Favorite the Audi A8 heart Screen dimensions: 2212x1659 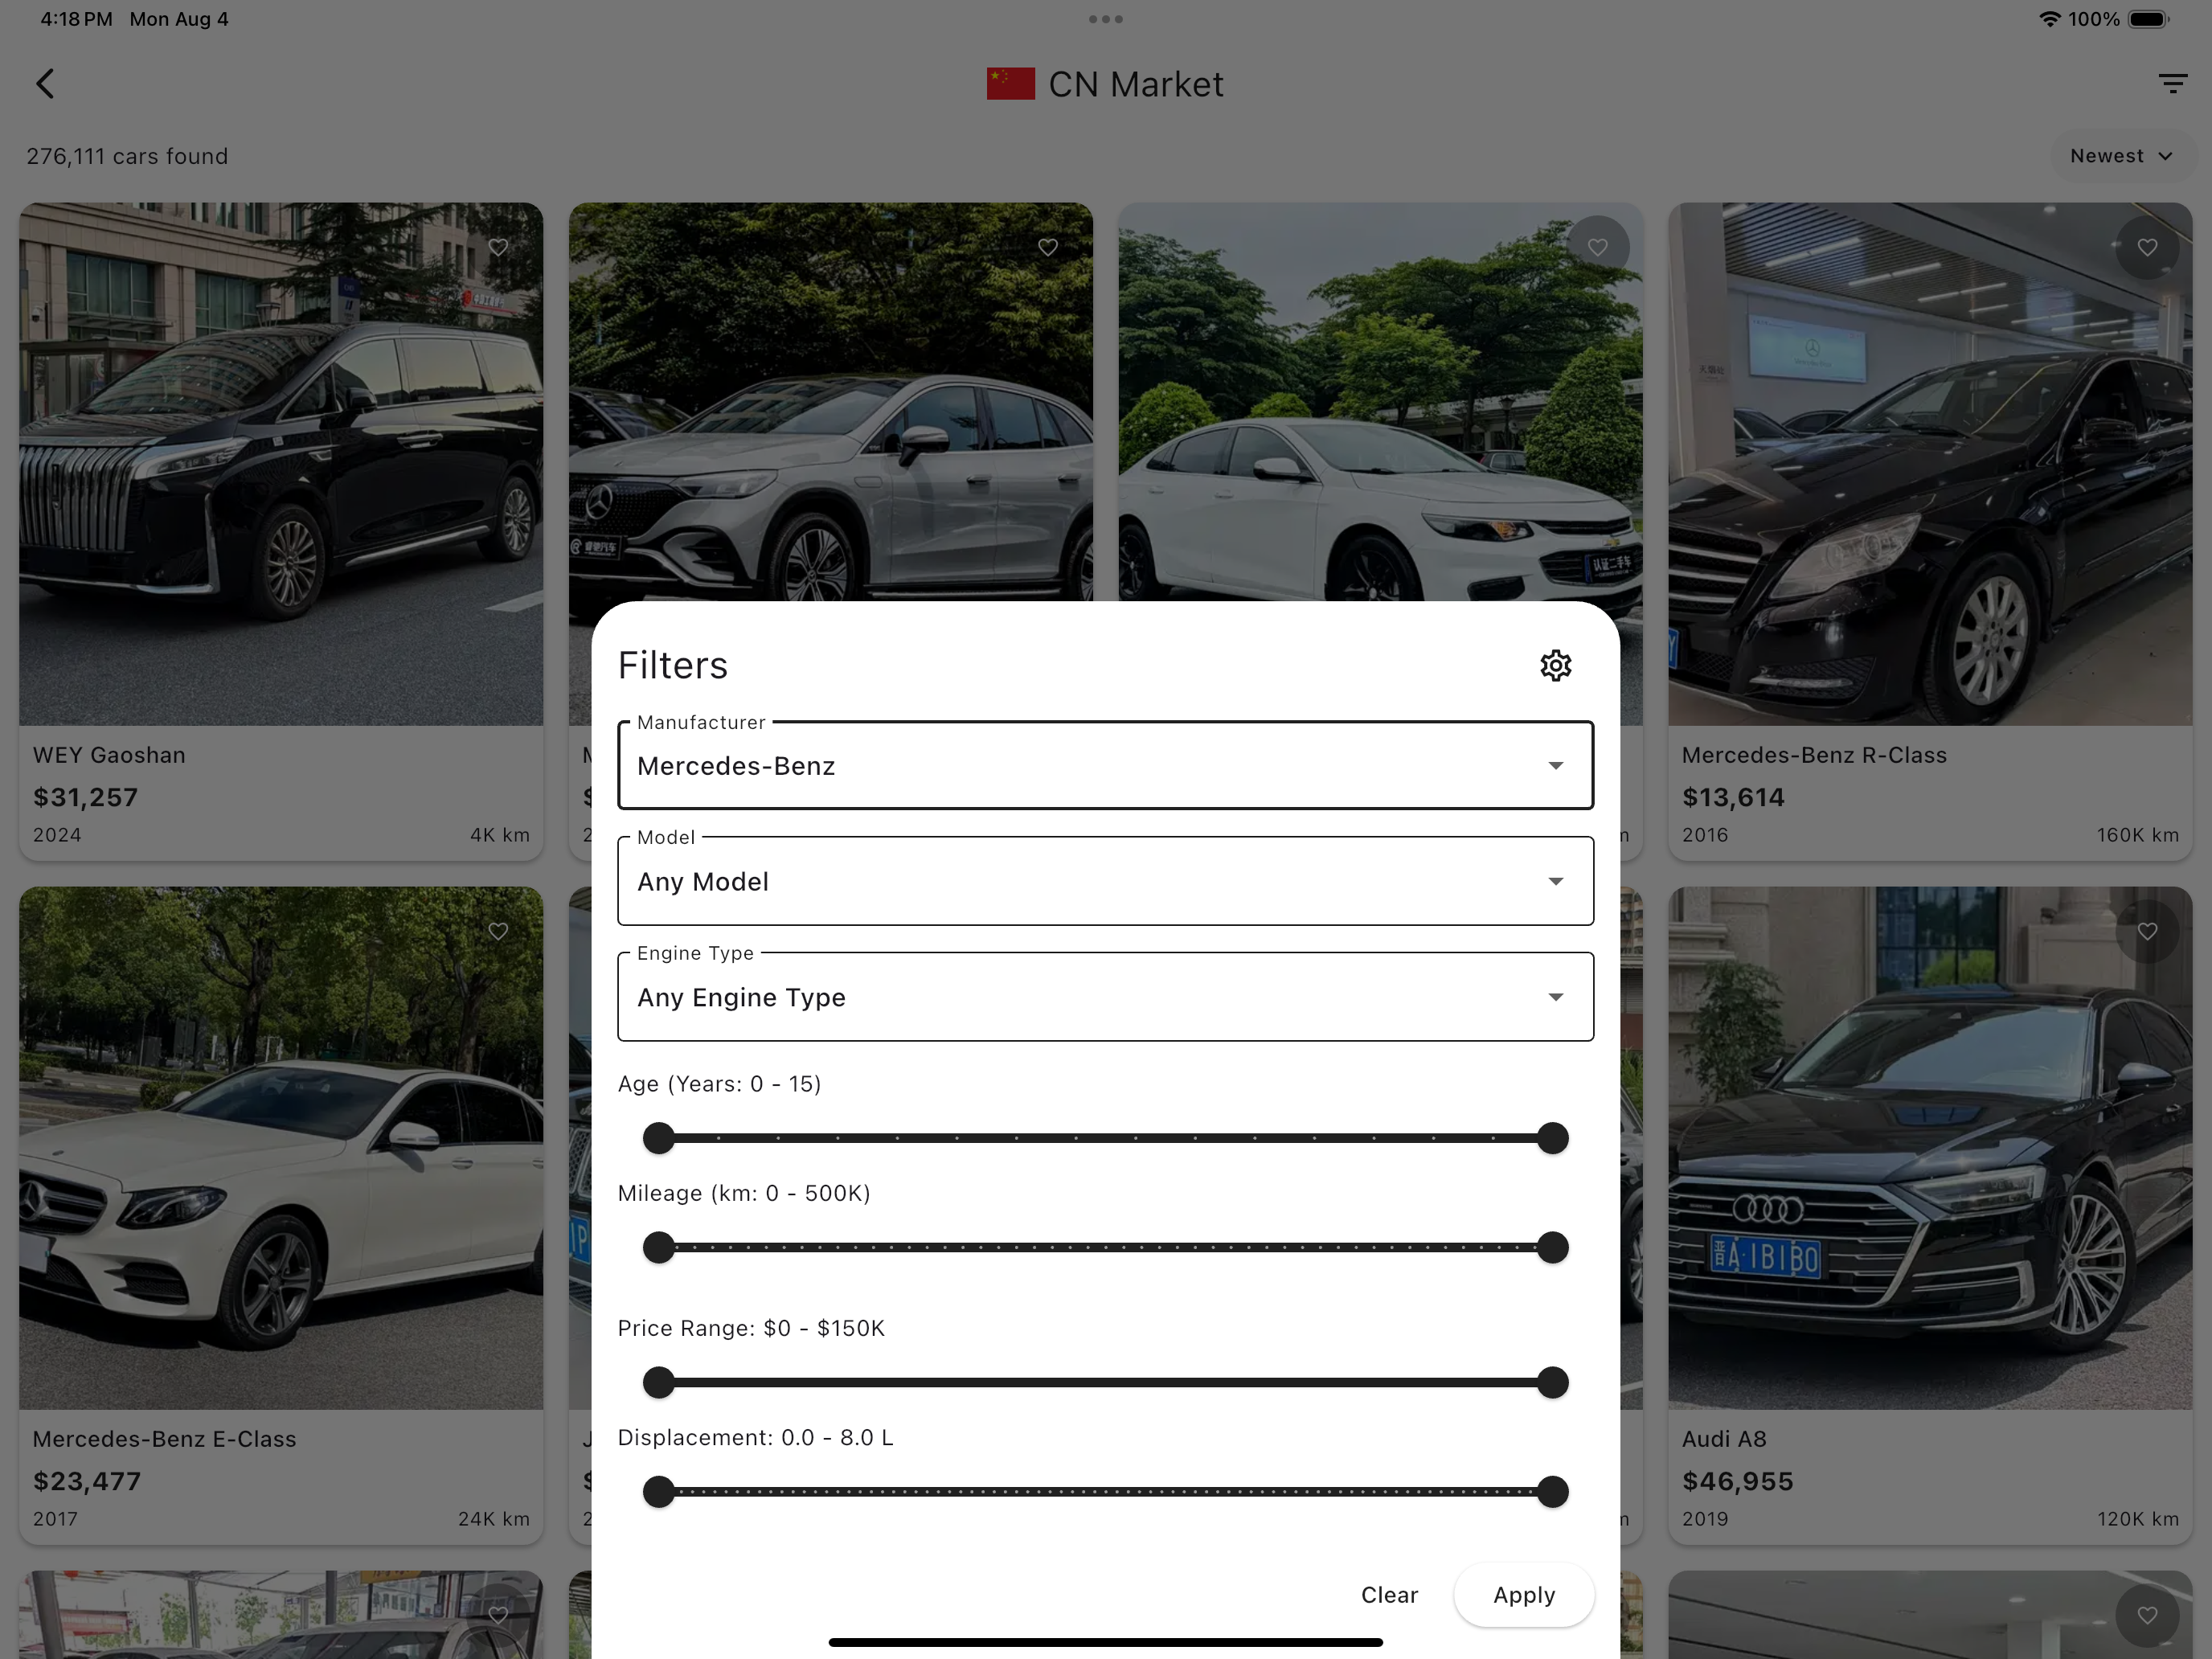(x=2147, y=931)
